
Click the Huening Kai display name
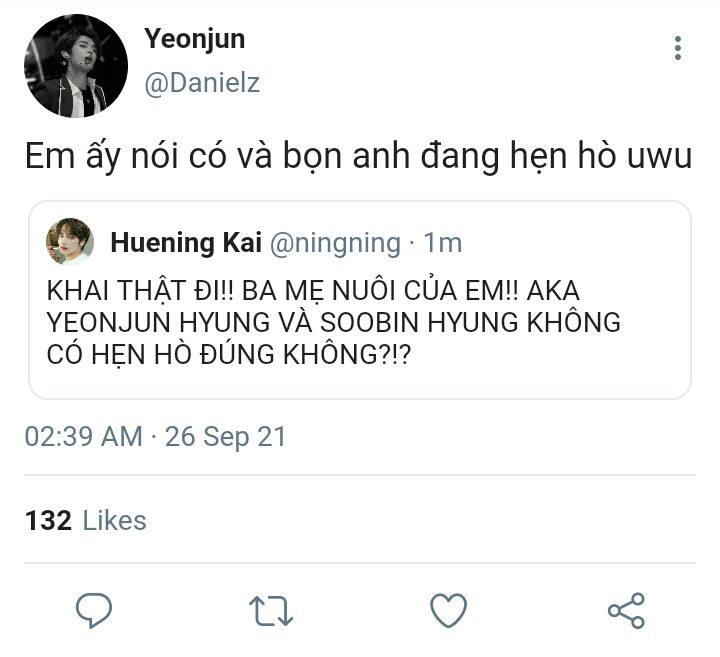click(186, 242)
